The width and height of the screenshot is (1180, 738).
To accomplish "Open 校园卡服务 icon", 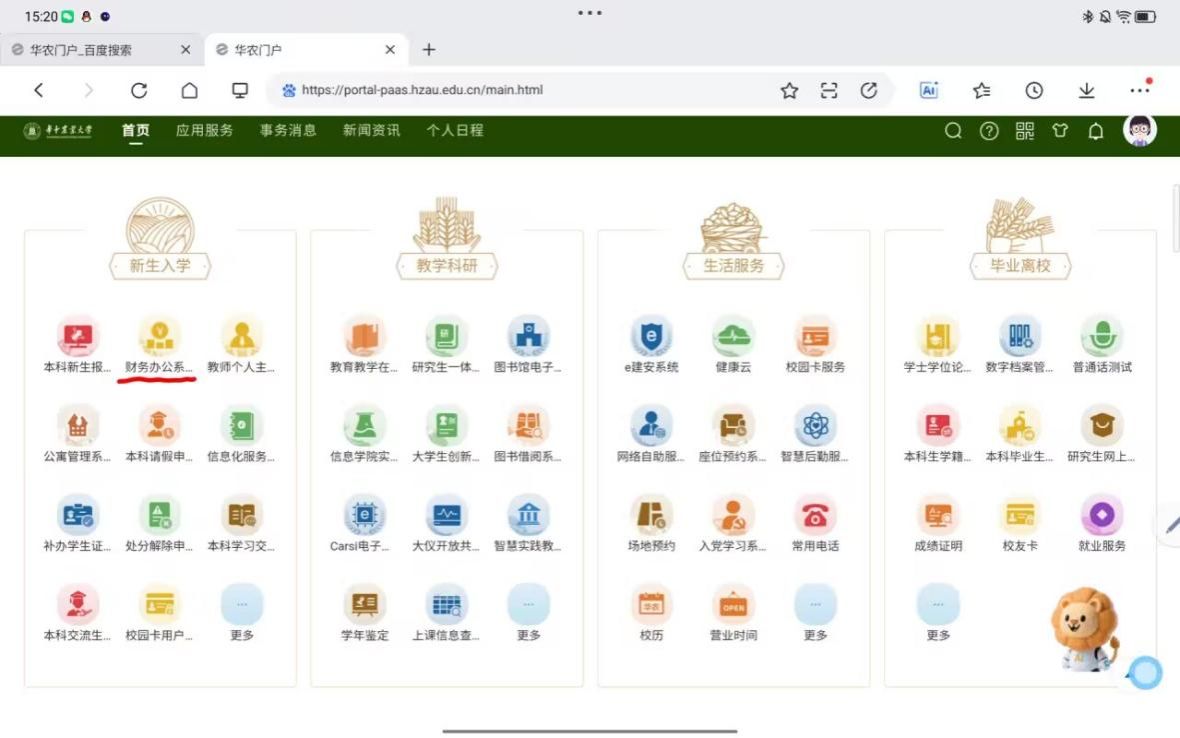I will (815, 337).
